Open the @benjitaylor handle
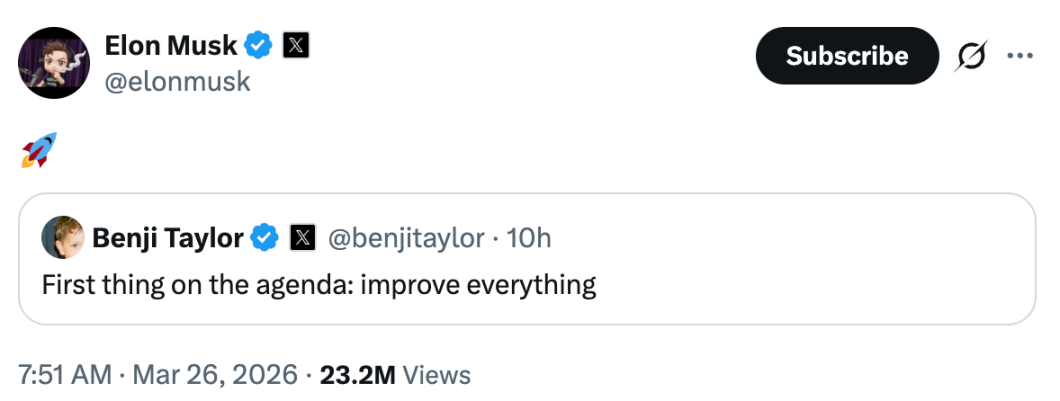This screenshot has height=401, width=1060. [406, 238]
